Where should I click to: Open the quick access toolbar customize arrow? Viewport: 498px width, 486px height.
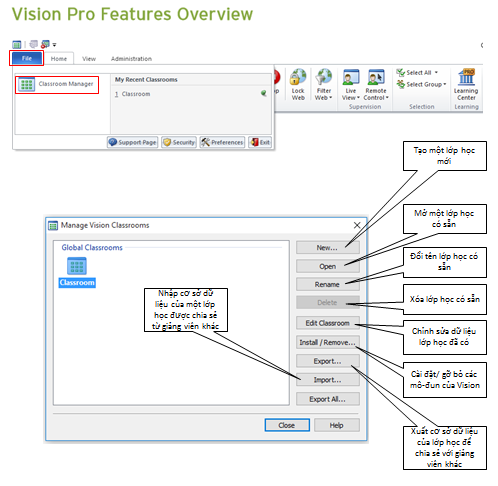coord(54,44)
